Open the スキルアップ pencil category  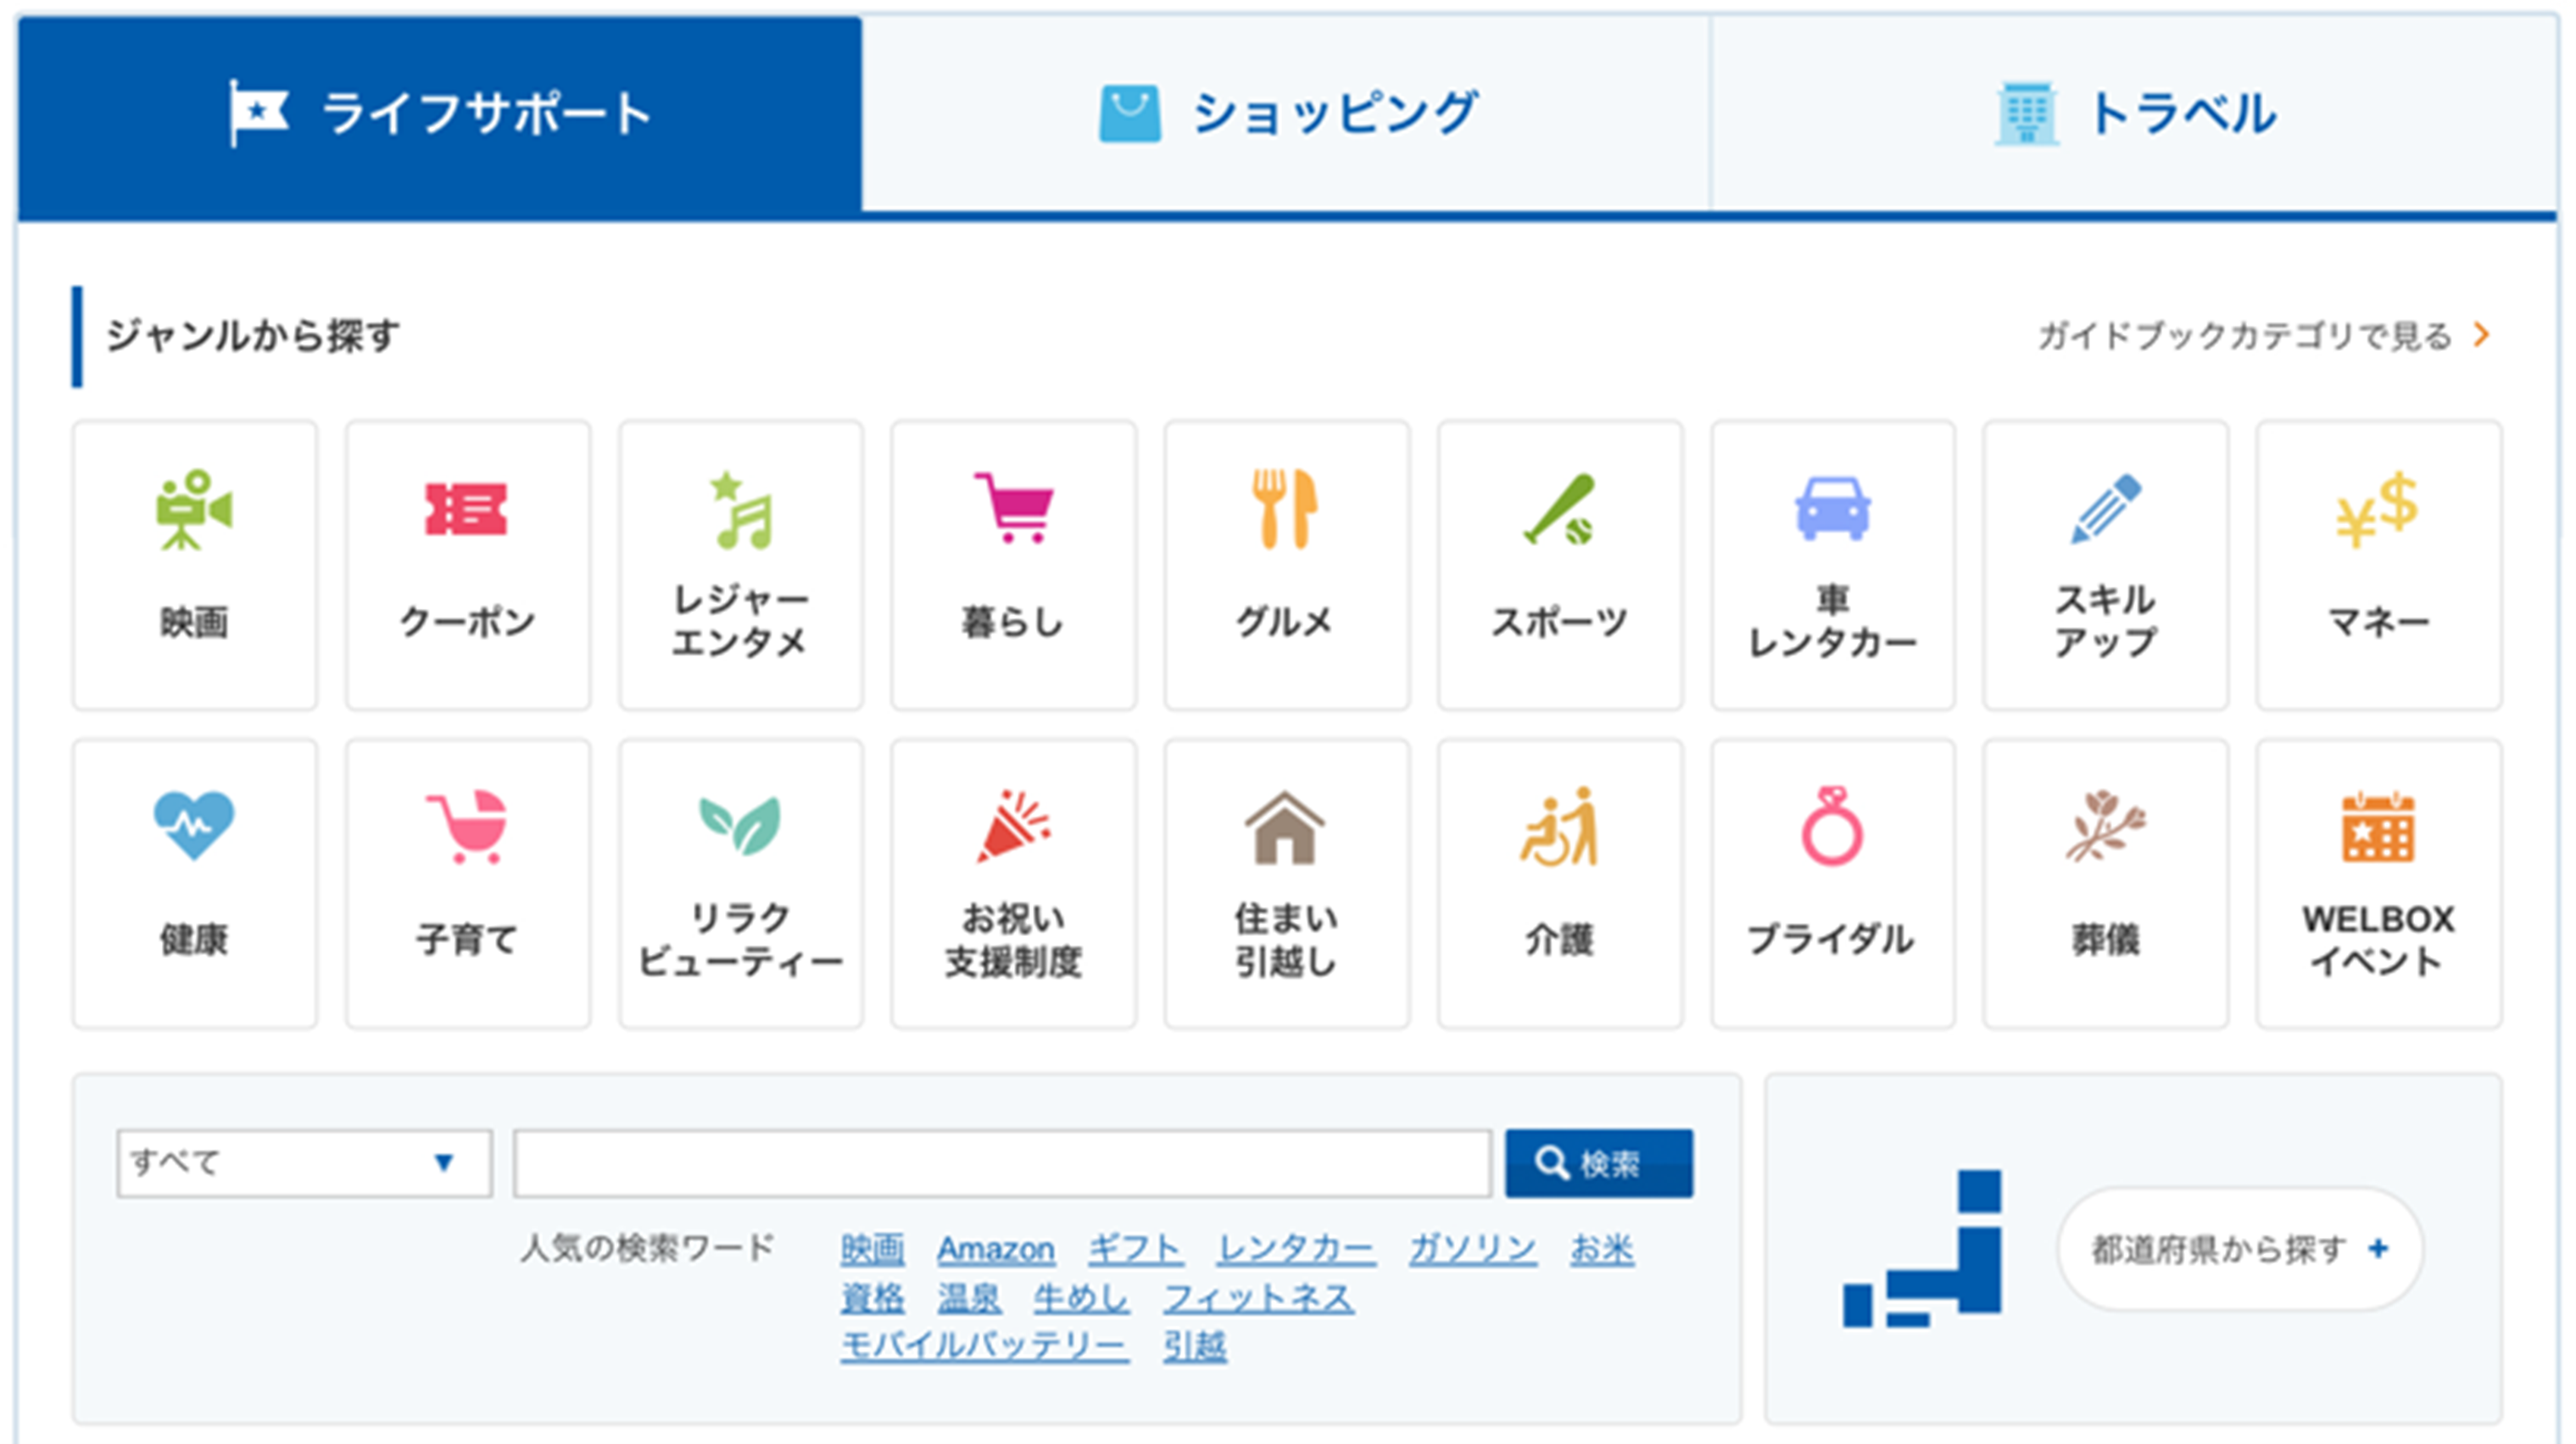coord(2106,565)
